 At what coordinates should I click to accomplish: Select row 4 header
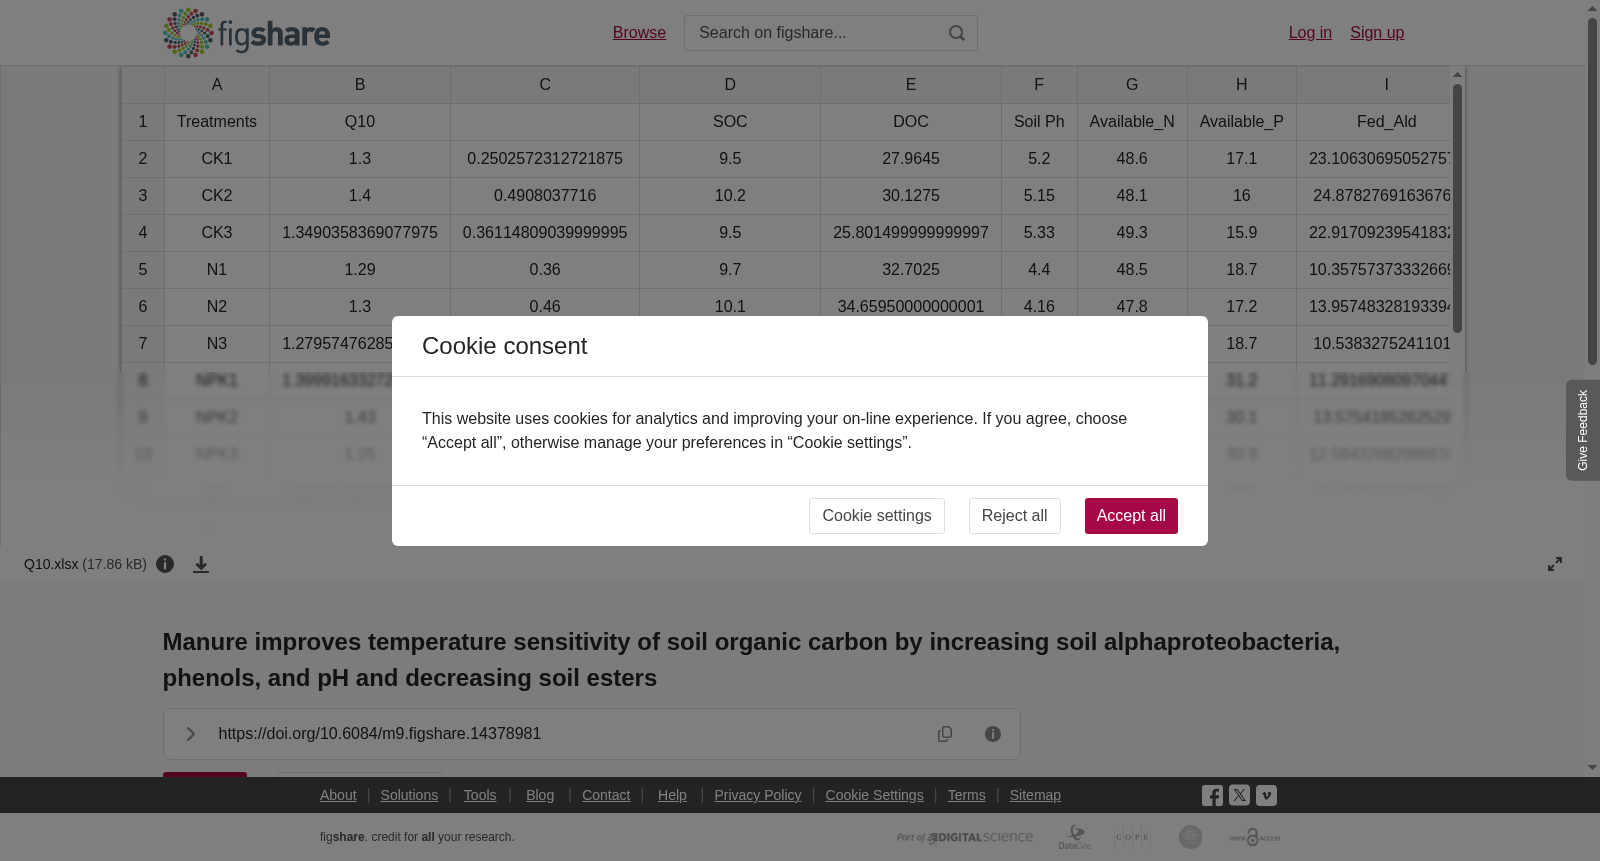pyautogui.click(x=143, y=233)
